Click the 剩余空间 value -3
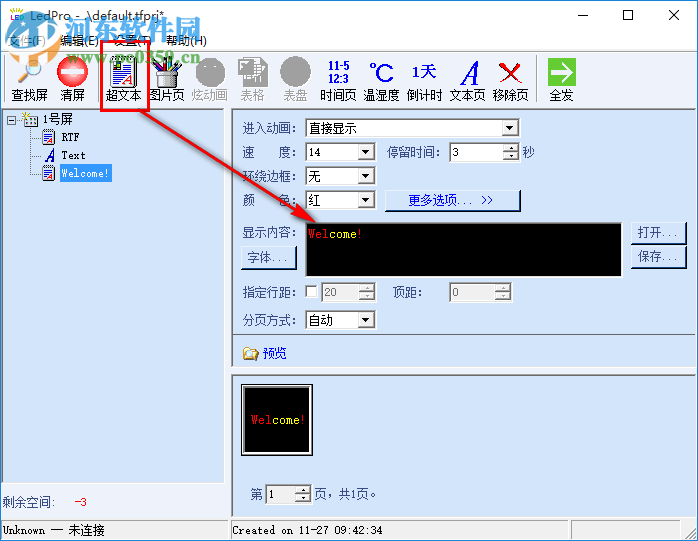698x541 pixels. [x=81, y=502]
